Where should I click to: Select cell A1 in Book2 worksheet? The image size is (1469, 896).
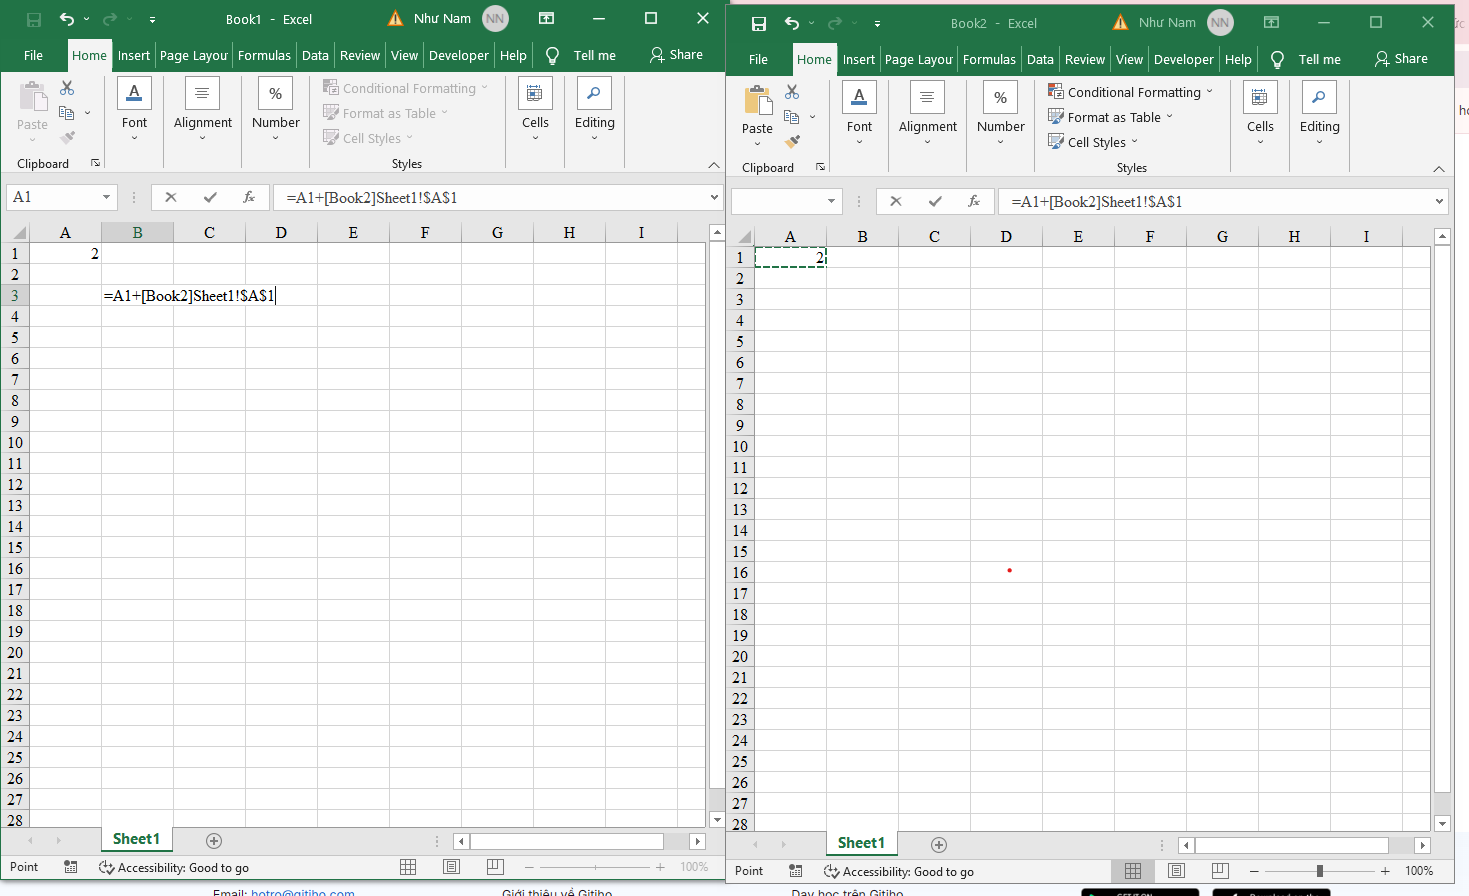pyautogui.click(x=790, y=258)
